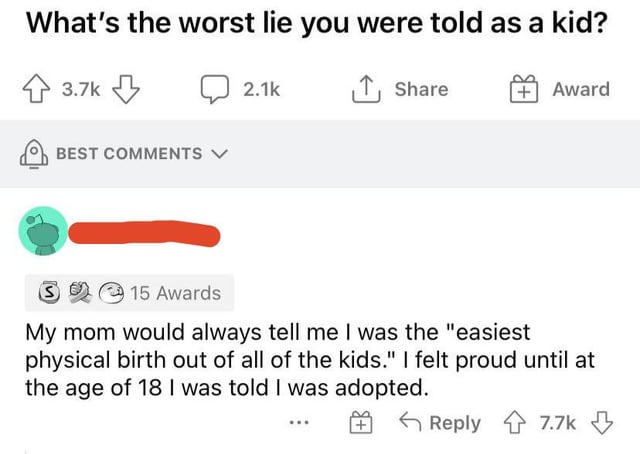Click the Share label on the post
Screen dimensions: 640x454
pyautogui.click(x=420, y=90)
